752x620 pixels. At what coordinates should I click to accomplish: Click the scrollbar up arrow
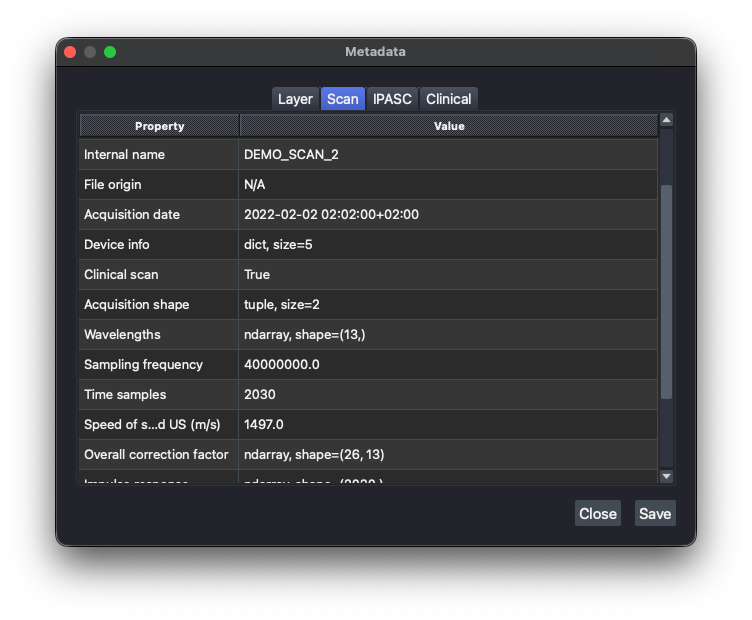pos(666,120)
